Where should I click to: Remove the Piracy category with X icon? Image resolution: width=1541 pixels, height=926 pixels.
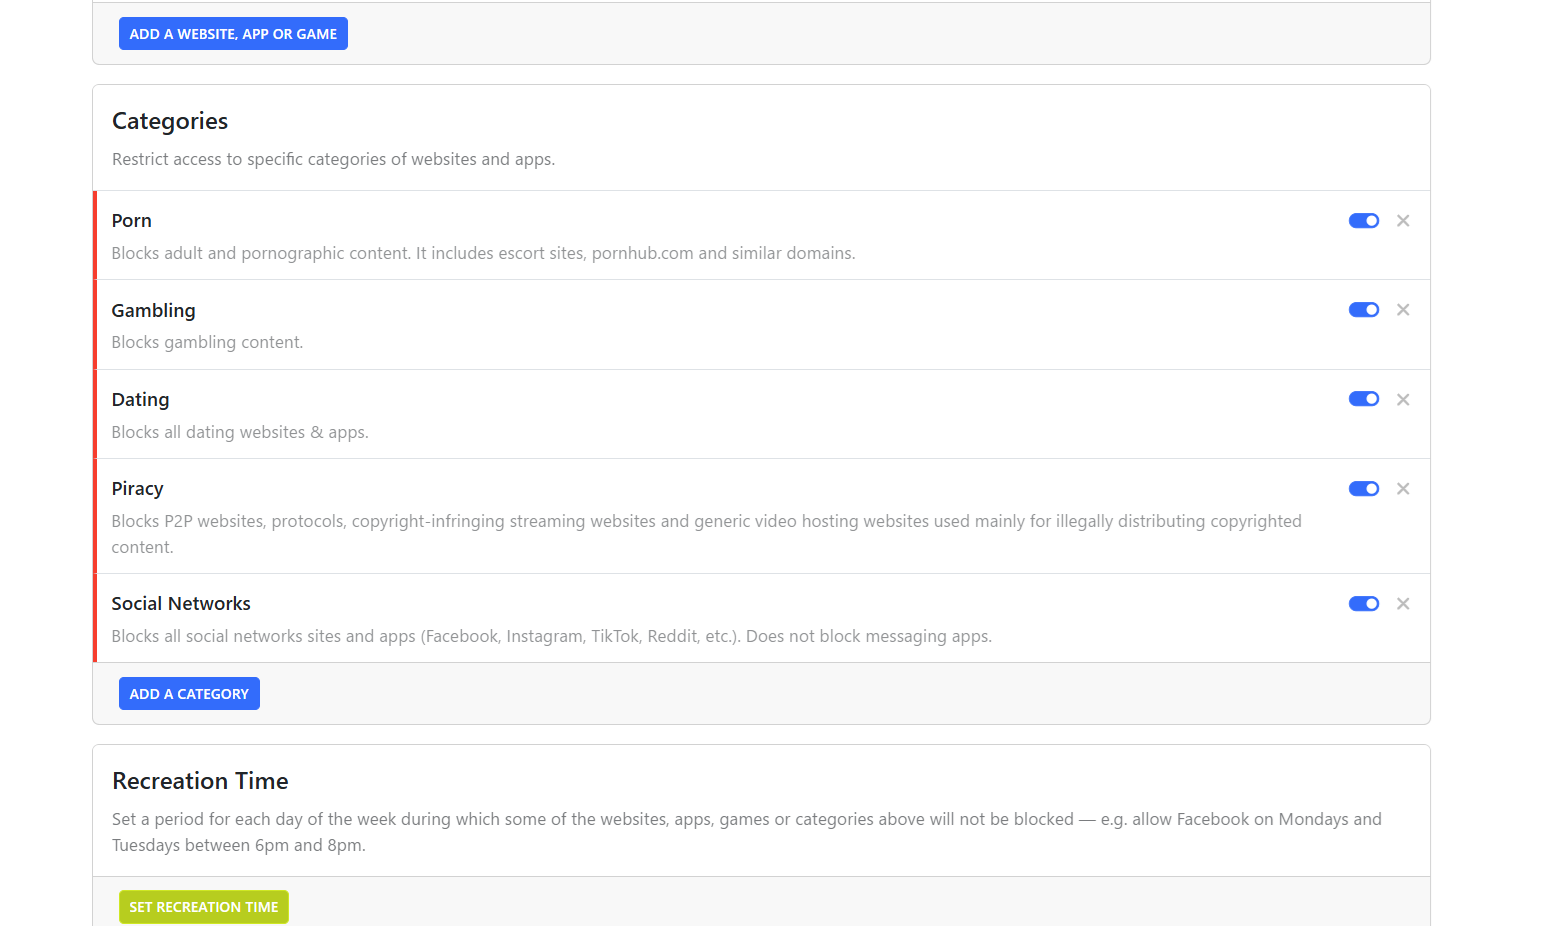pyautogui.click(x=1403, y=489)
